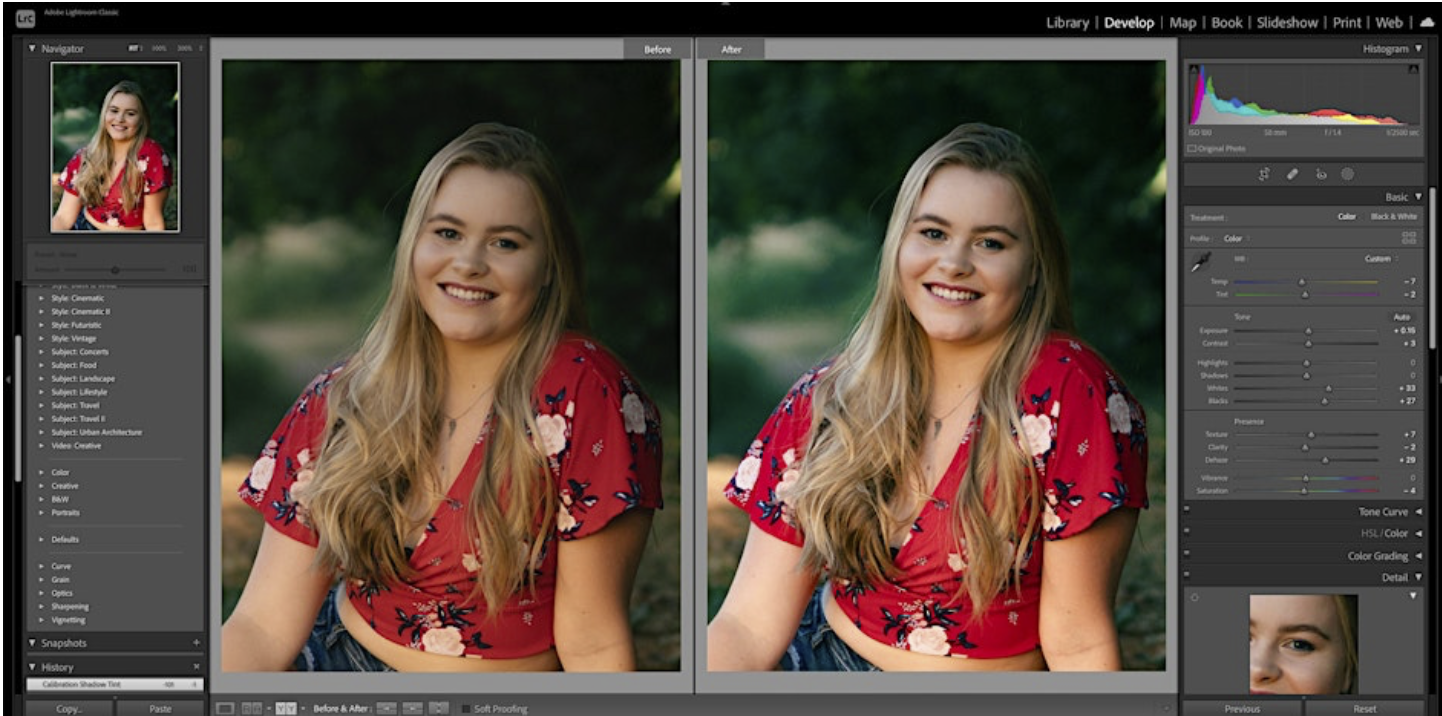Image resolution: width=1442 pixels, height=716 pixels.
Task: Click the Paste button at bottom left
Action: click(x=160, y=707)
